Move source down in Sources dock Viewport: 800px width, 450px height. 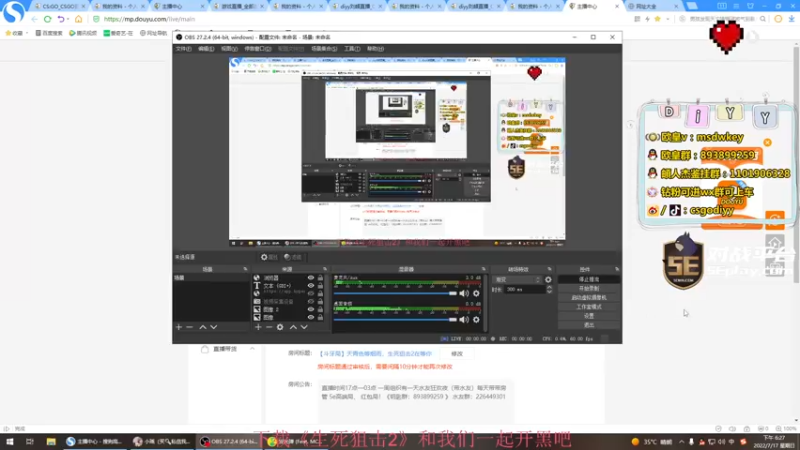point(304,327)
